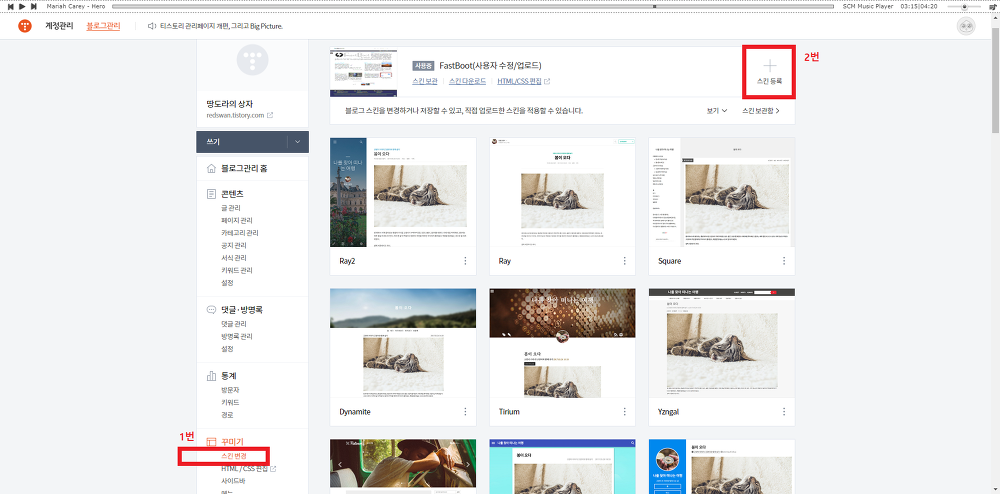Open options menu for Ray skin
The width and height of the screenshot is (1000, 494).
click(624, 261)
